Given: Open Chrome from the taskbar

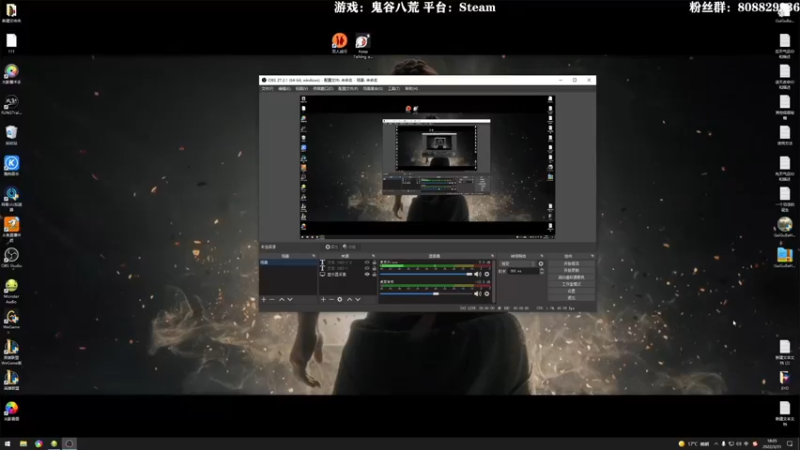Looking at the screenshot, I should pos(38,443).
